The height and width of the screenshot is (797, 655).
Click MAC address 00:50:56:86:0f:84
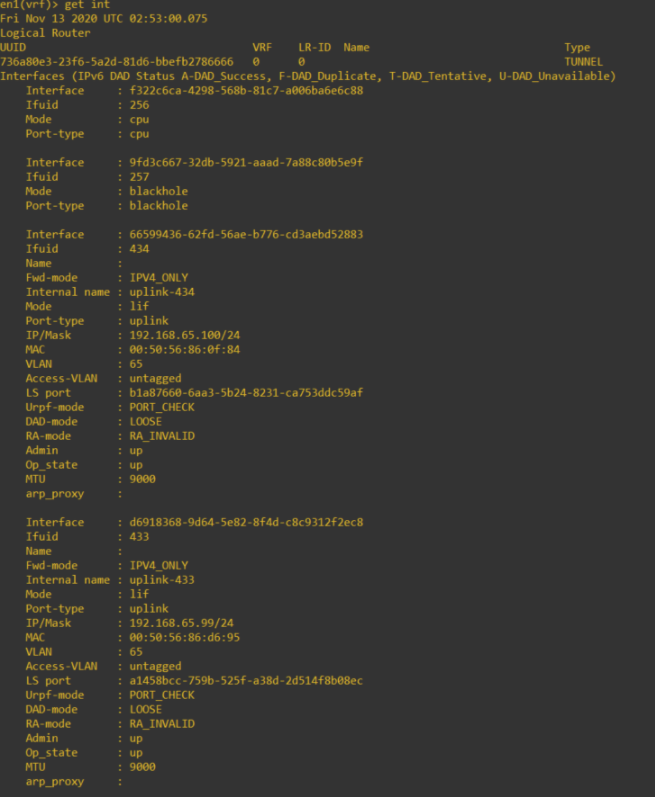pos(185,350)
